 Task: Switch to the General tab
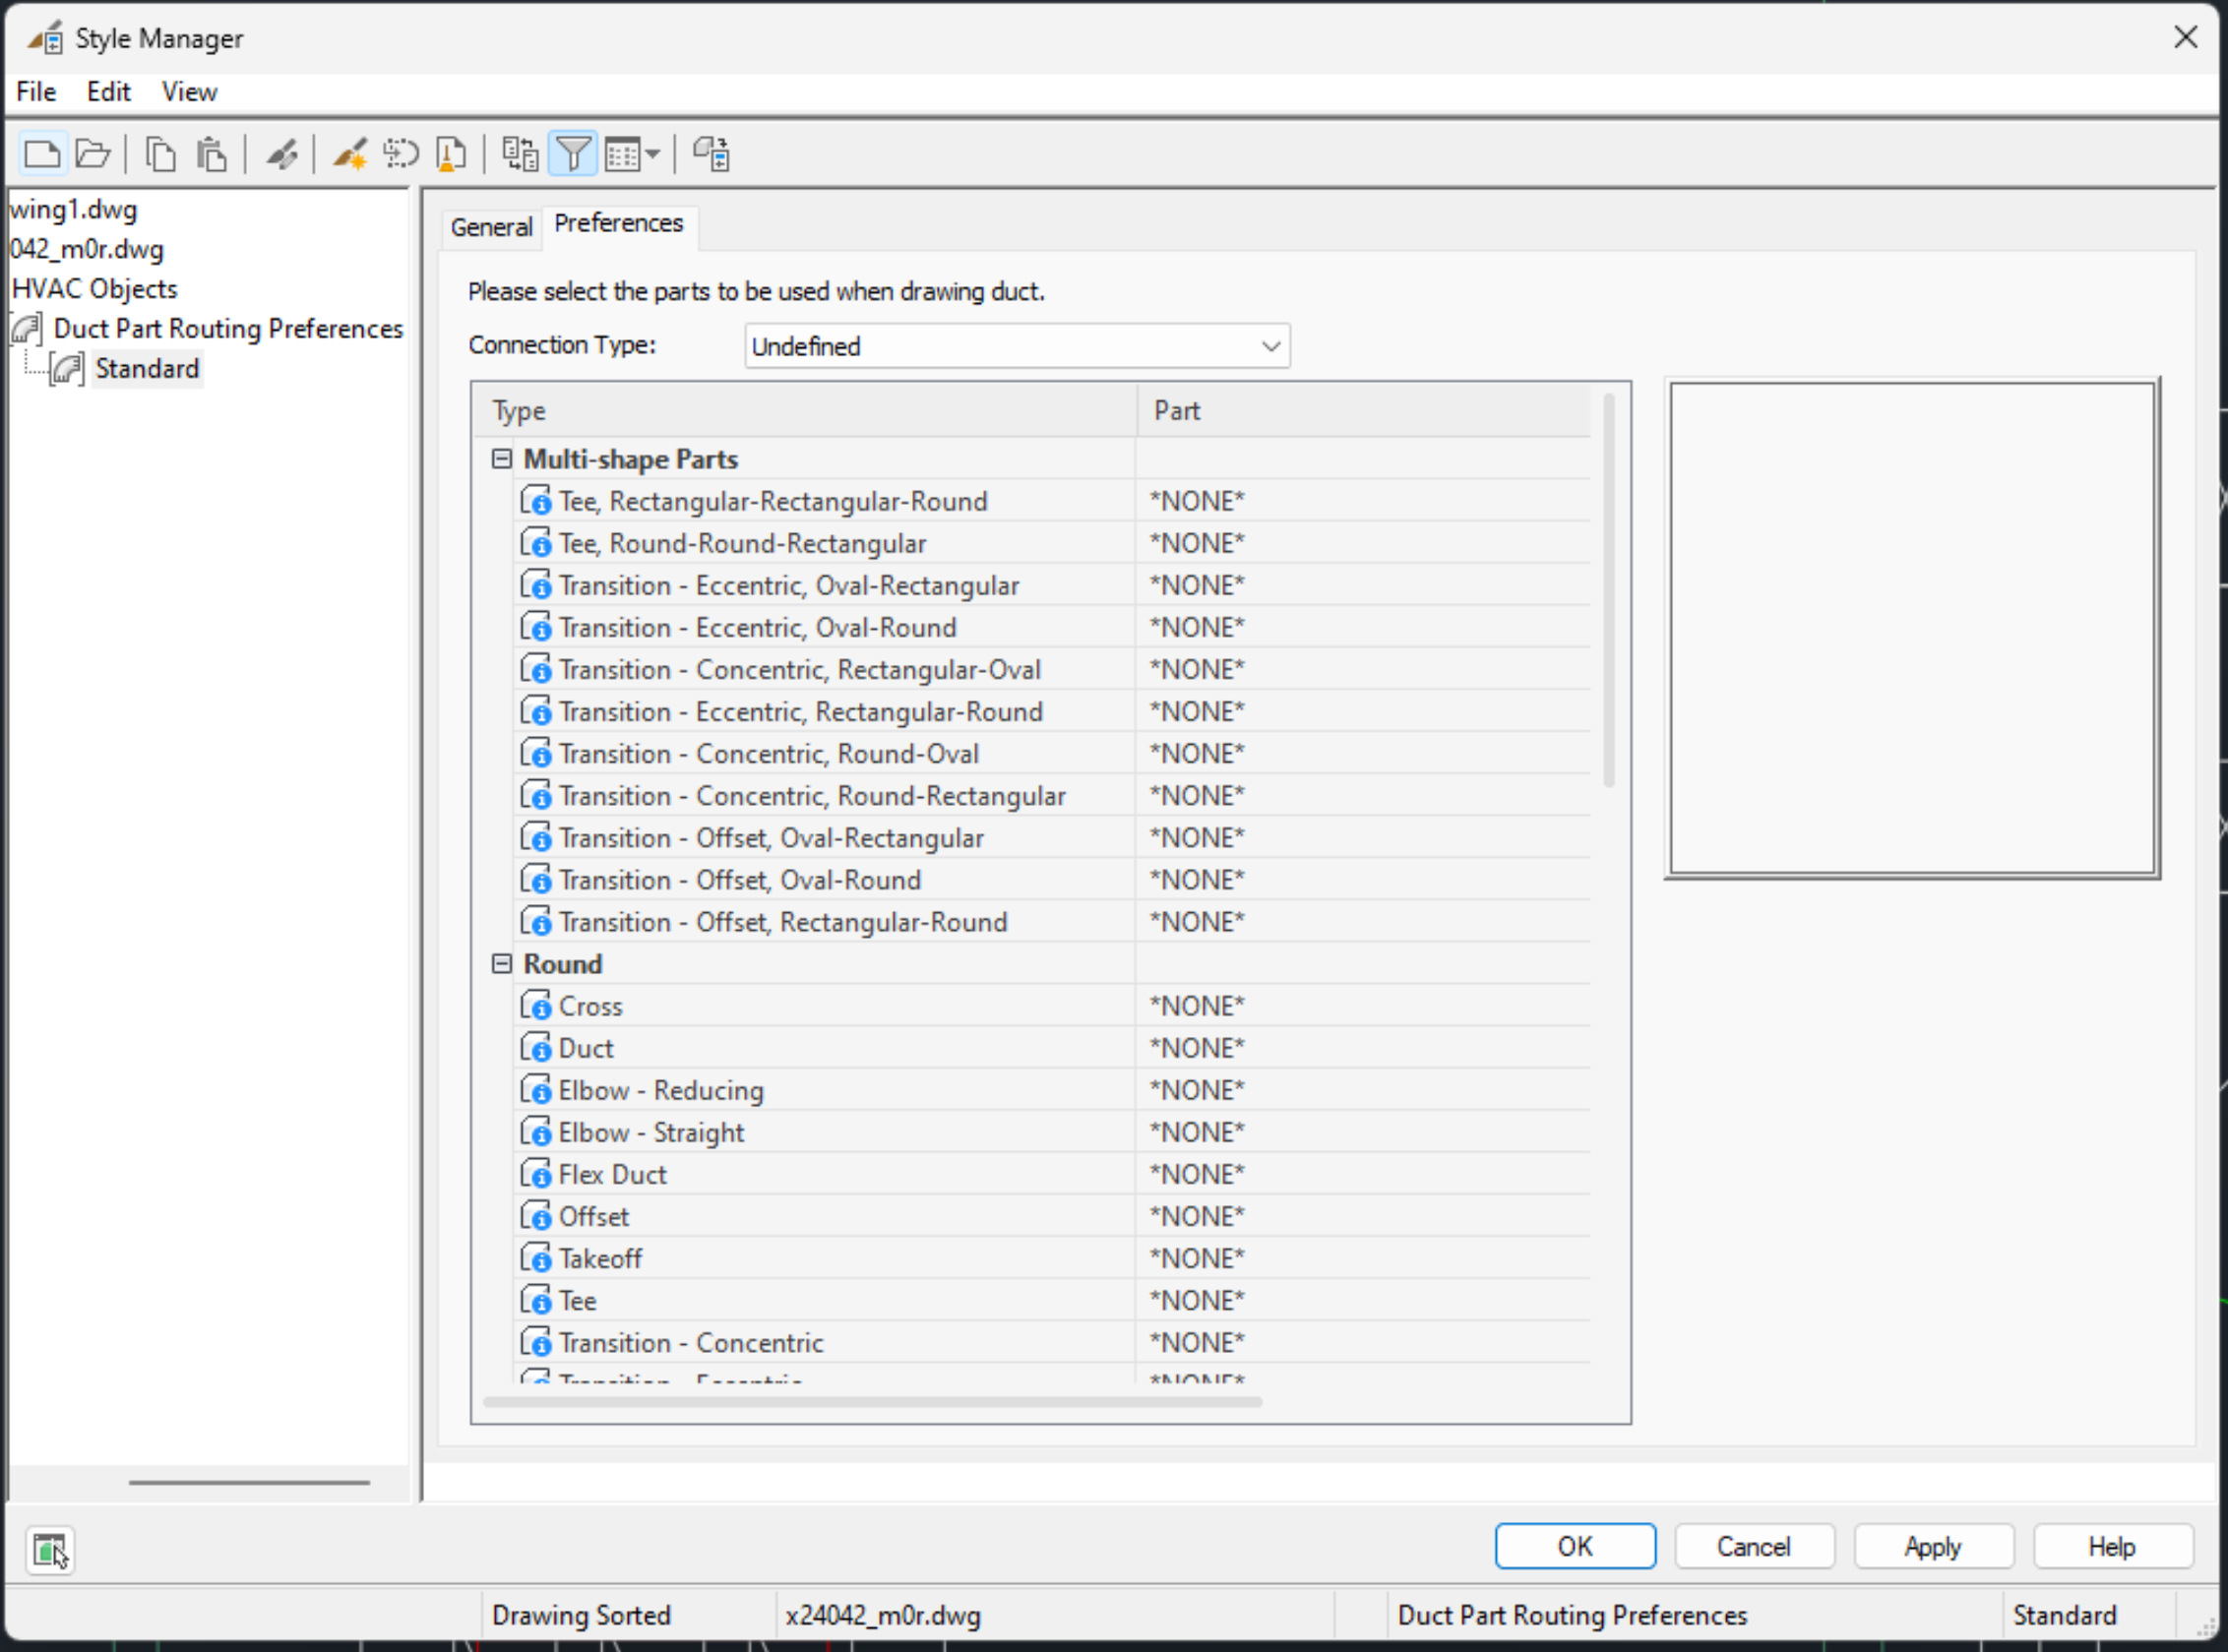[491, 227]
